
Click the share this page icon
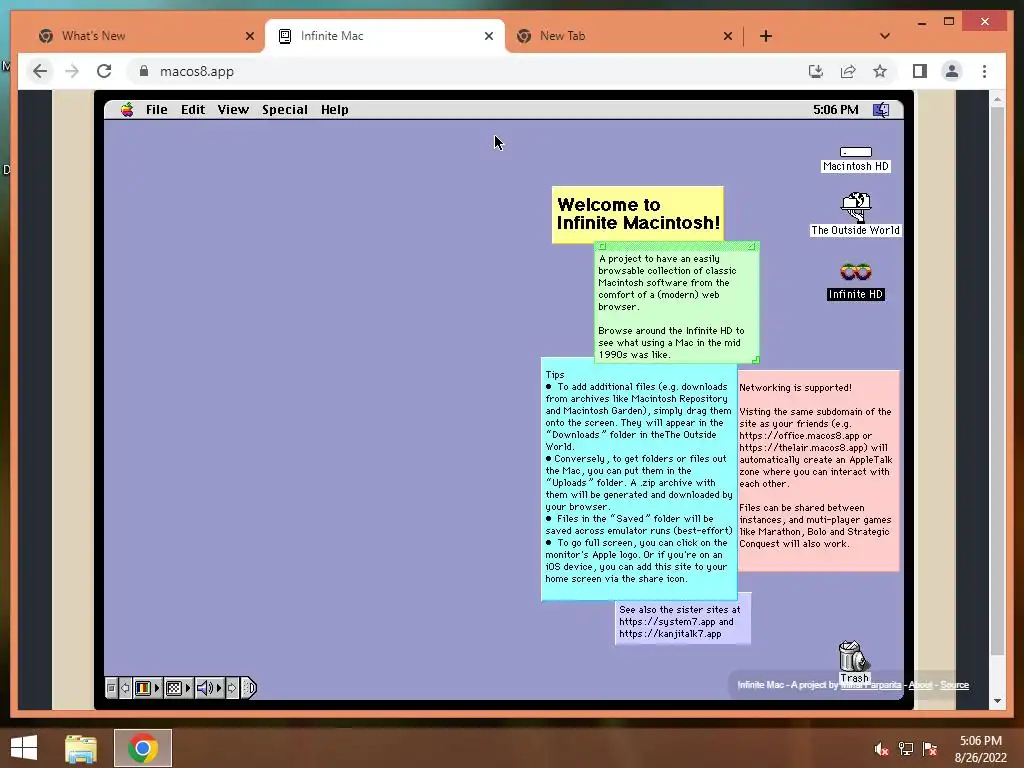click(x=848, y=71)
